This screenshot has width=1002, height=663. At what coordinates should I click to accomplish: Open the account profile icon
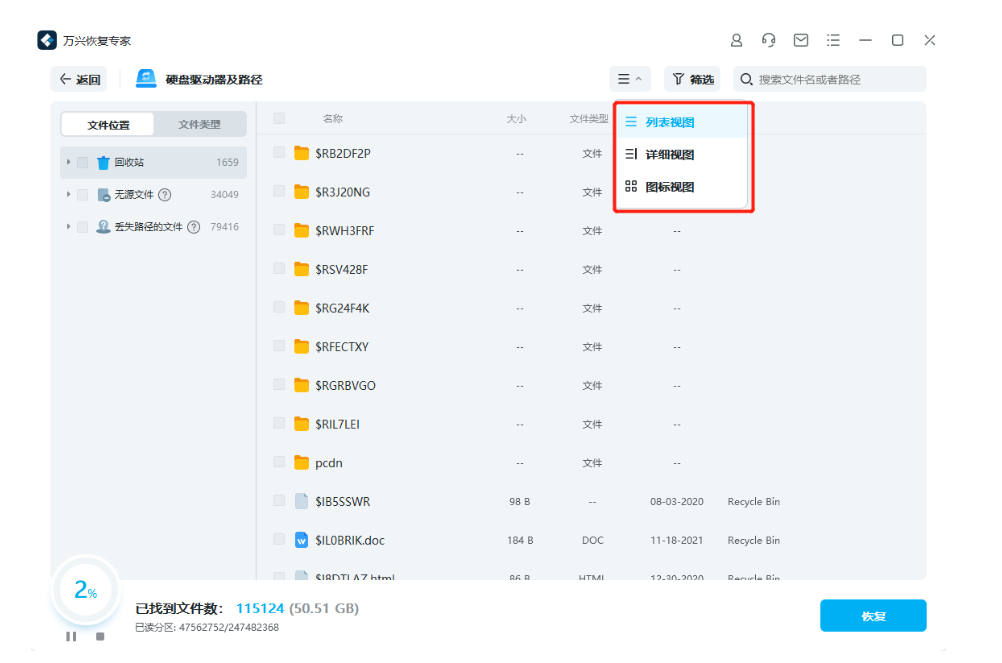pos(736,40)
